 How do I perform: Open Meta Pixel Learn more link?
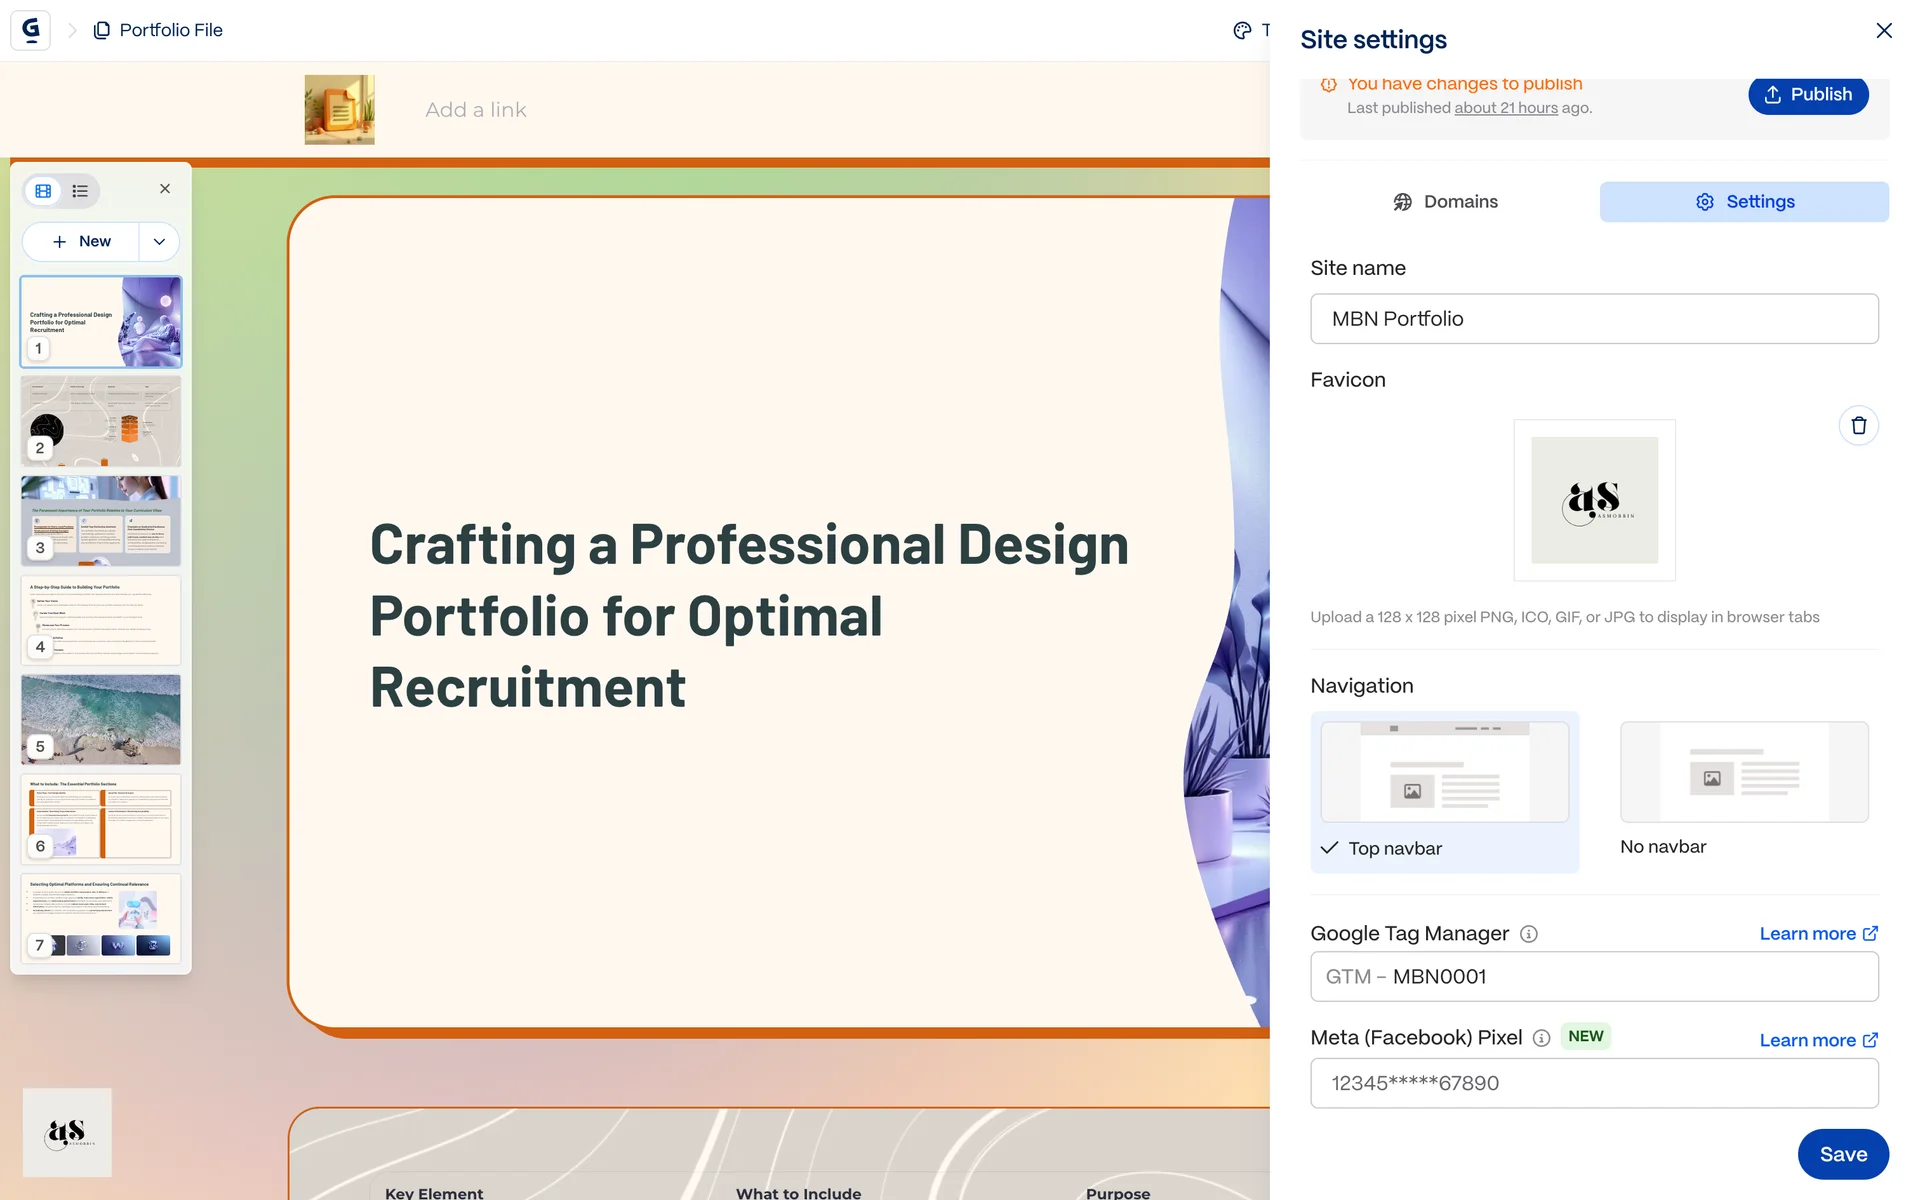tap(1818, 1040)
